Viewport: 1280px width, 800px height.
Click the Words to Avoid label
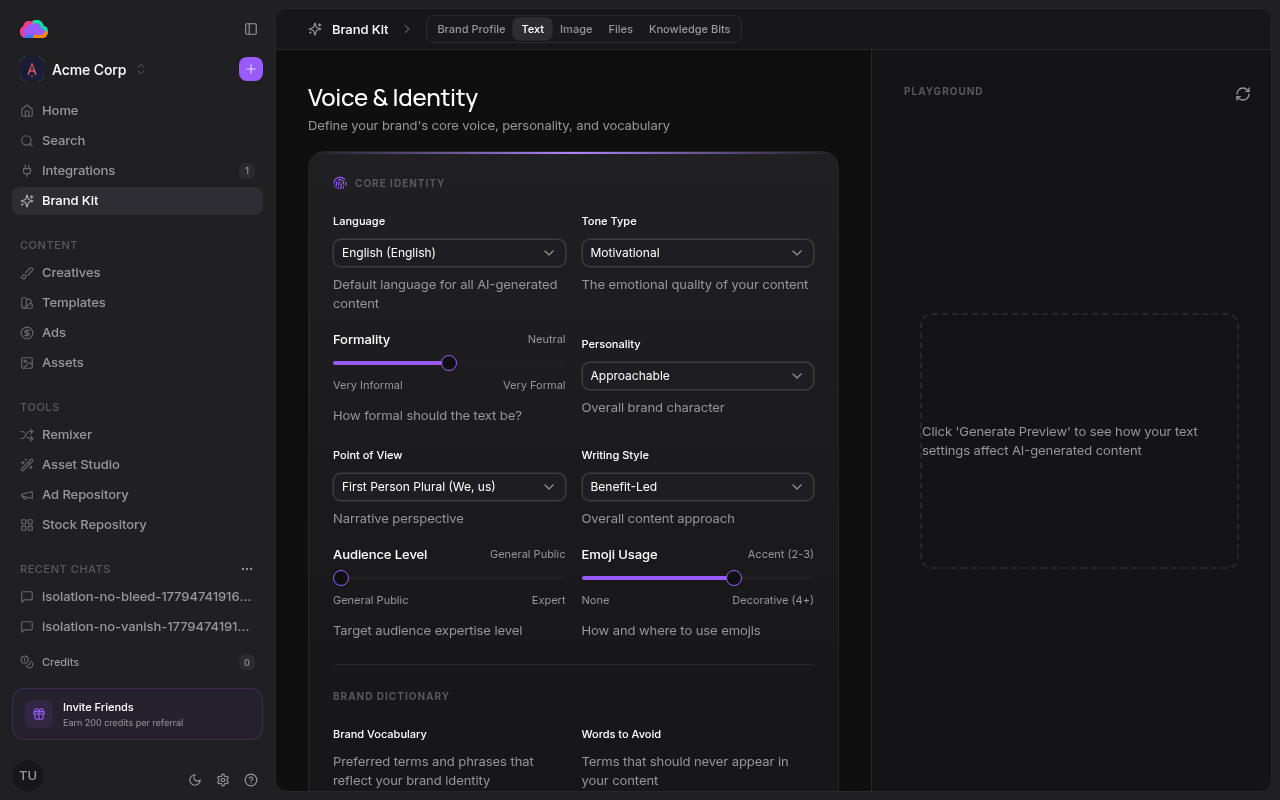621,734
